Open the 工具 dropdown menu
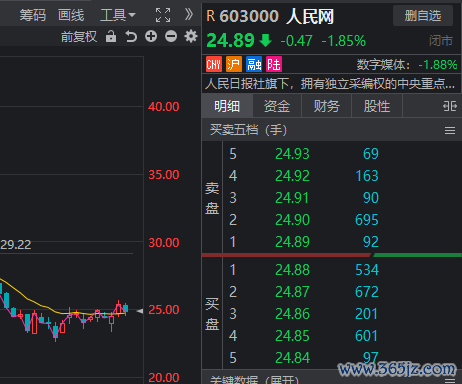The width and height of the screenshot is (462, 384). 118,15
